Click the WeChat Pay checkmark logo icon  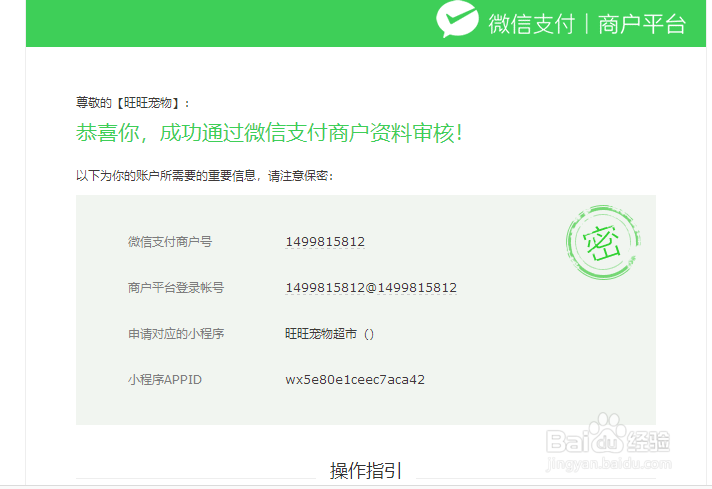pos(457,19)
